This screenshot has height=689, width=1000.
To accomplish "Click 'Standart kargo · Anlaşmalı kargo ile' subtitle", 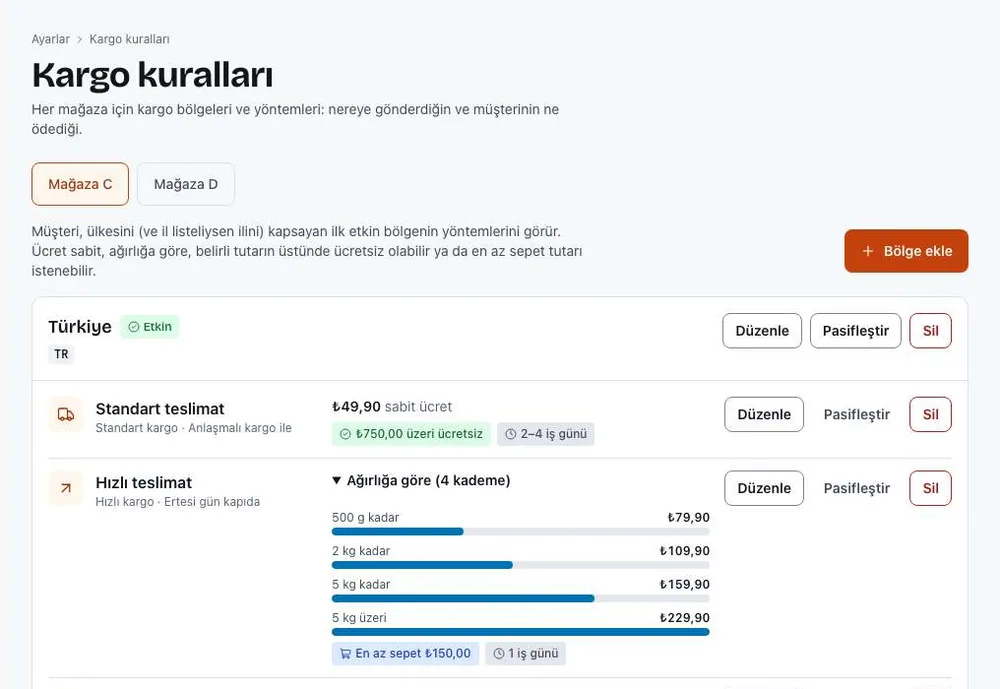I will pyautogui.click(x=193, y=428).
